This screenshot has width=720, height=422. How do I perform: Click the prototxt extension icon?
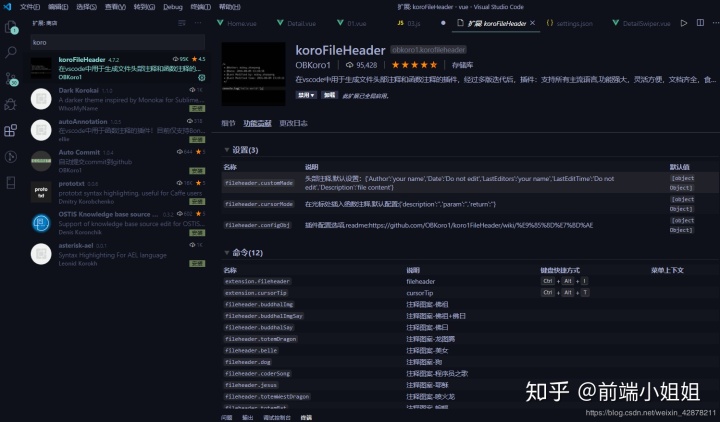41,192
